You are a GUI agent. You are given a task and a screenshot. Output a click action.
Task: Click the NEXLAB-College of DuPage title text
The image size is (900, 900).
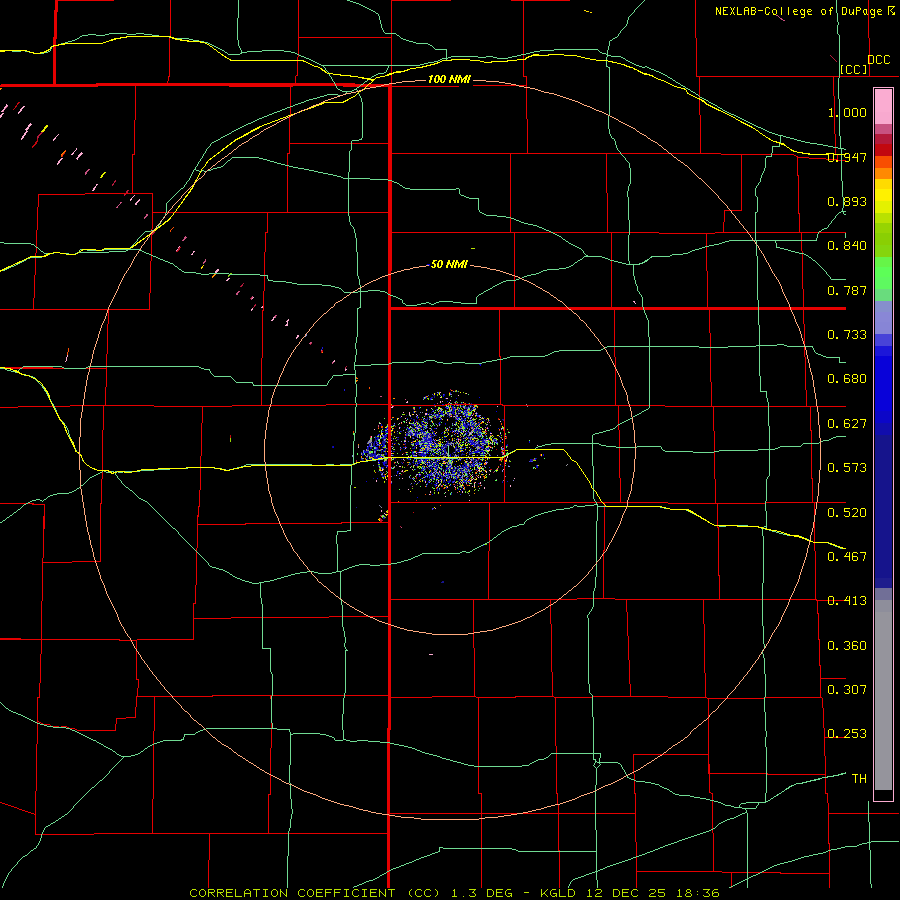[x=799, y=11]
